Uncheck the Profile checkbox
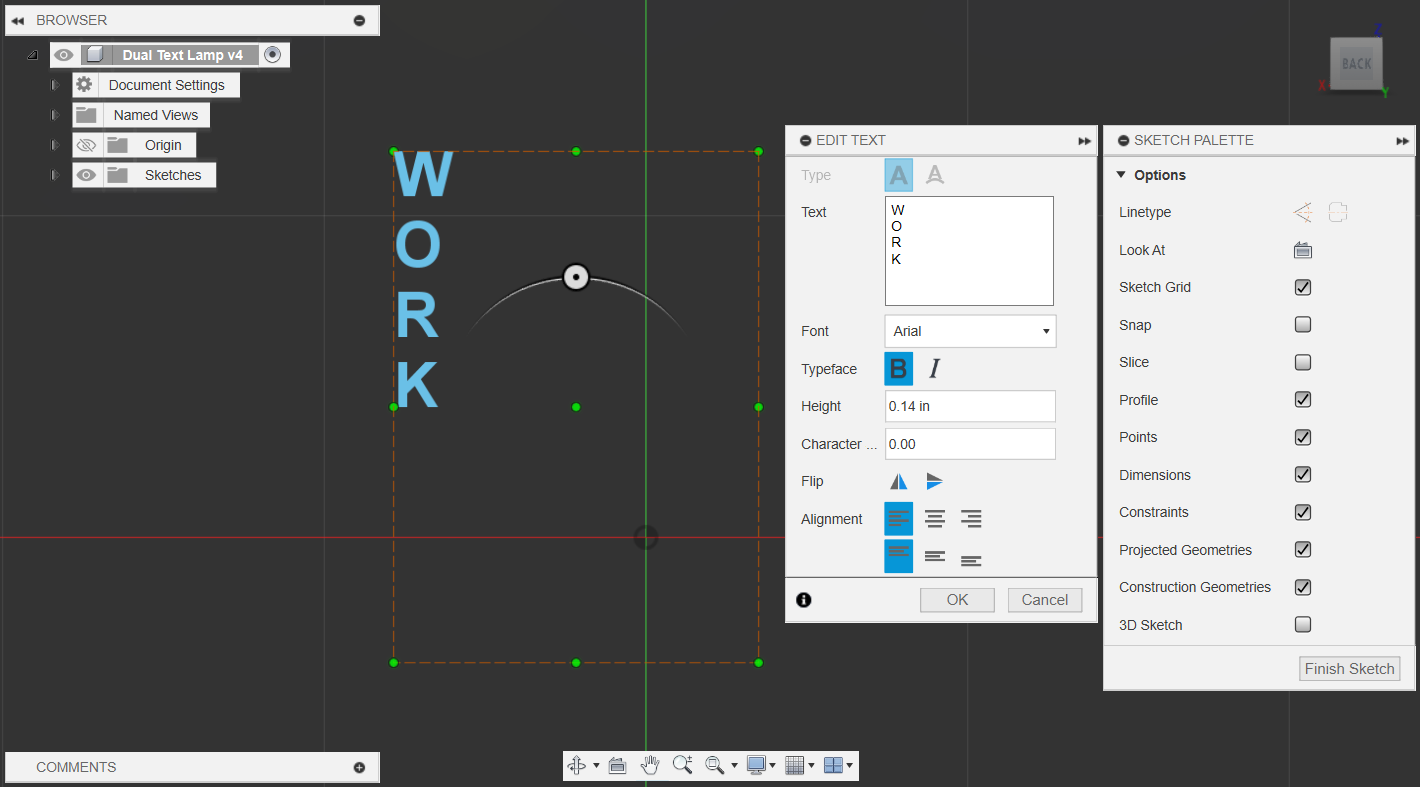Viewport: 1420px width, 787px height. tap(1303, 399)
